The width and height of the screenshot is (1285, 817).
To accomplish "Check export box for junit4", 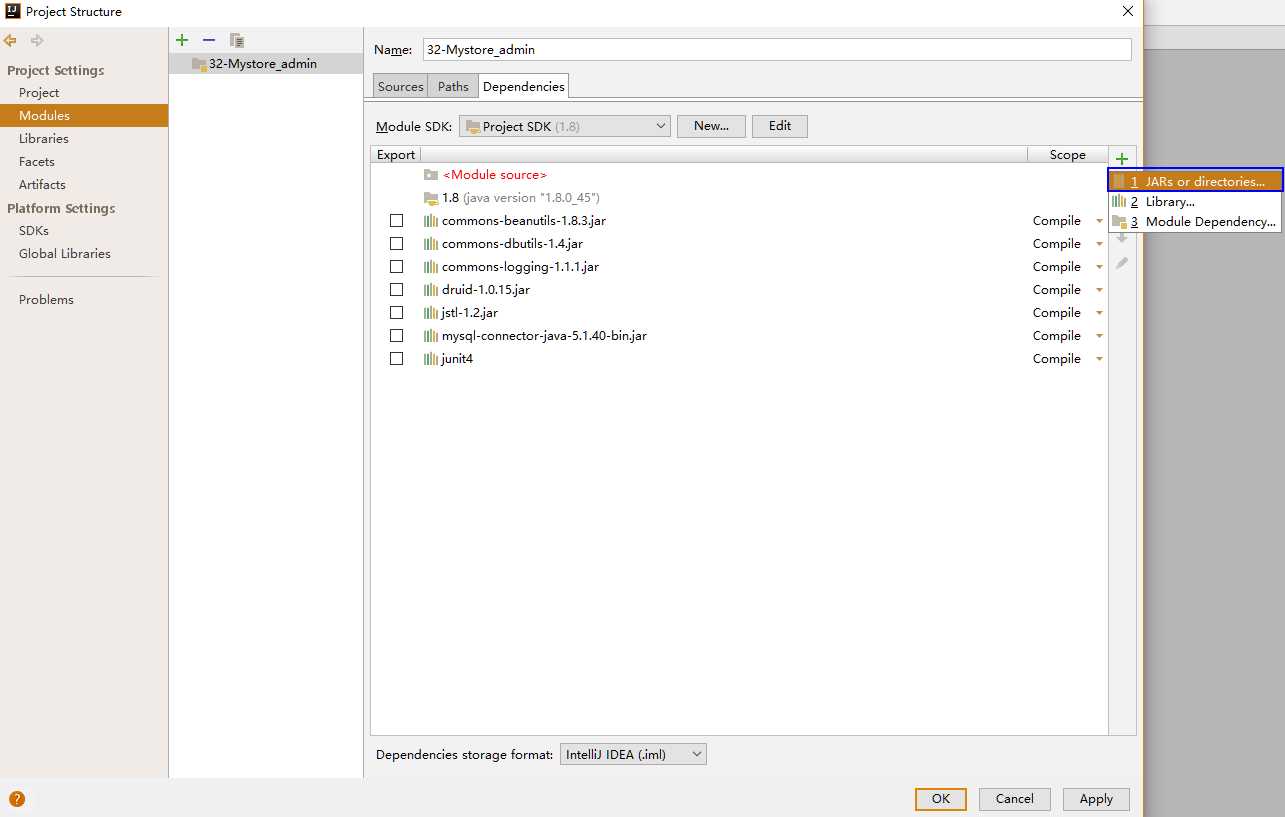I will [x=397, y=359].
